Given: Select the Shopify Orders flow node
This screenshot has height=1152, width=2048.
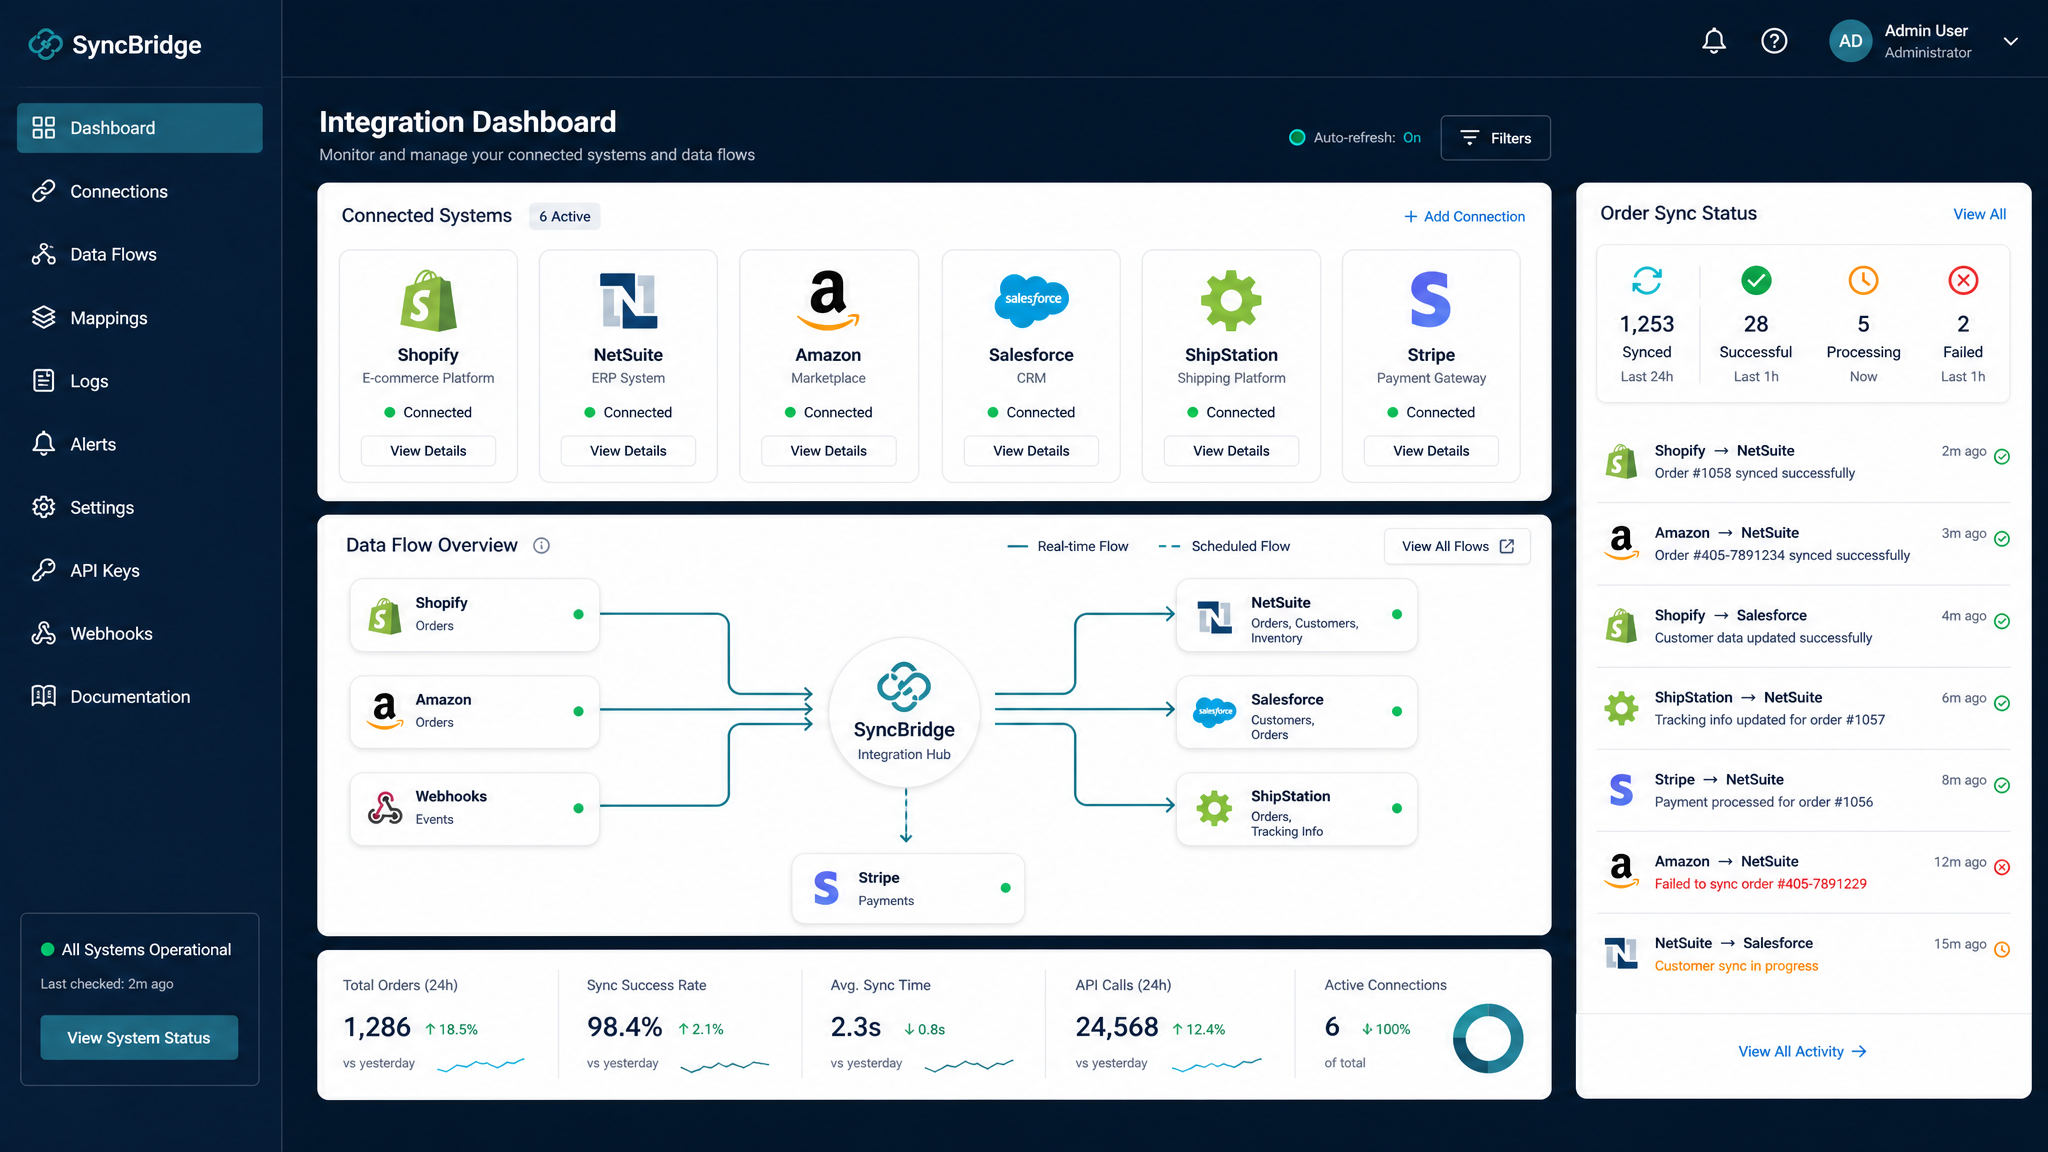Looking at the screenshot, I should click(475, 615).
